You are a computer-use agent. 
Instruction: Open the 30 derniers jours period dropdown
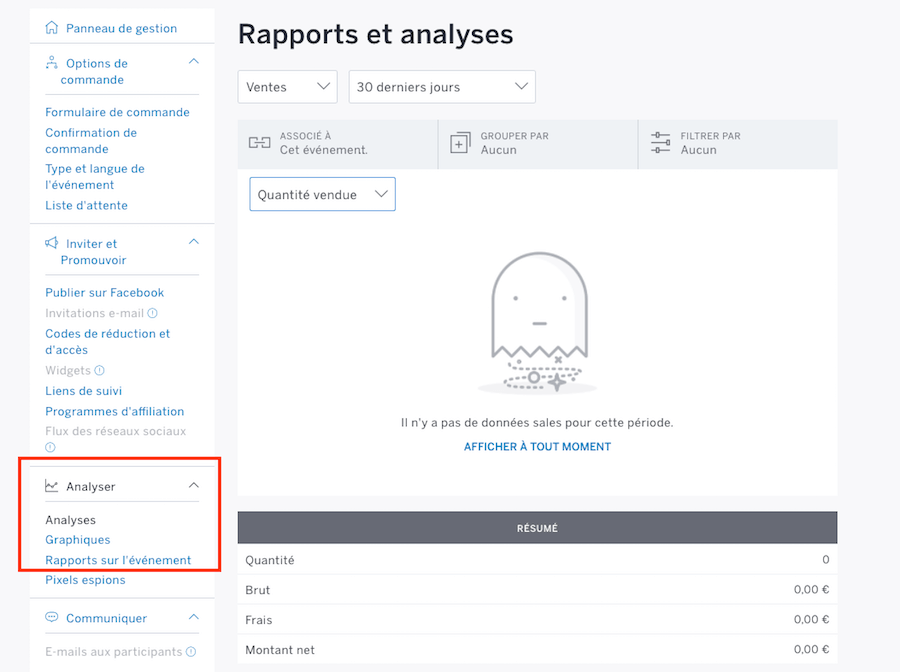(441, 87)
